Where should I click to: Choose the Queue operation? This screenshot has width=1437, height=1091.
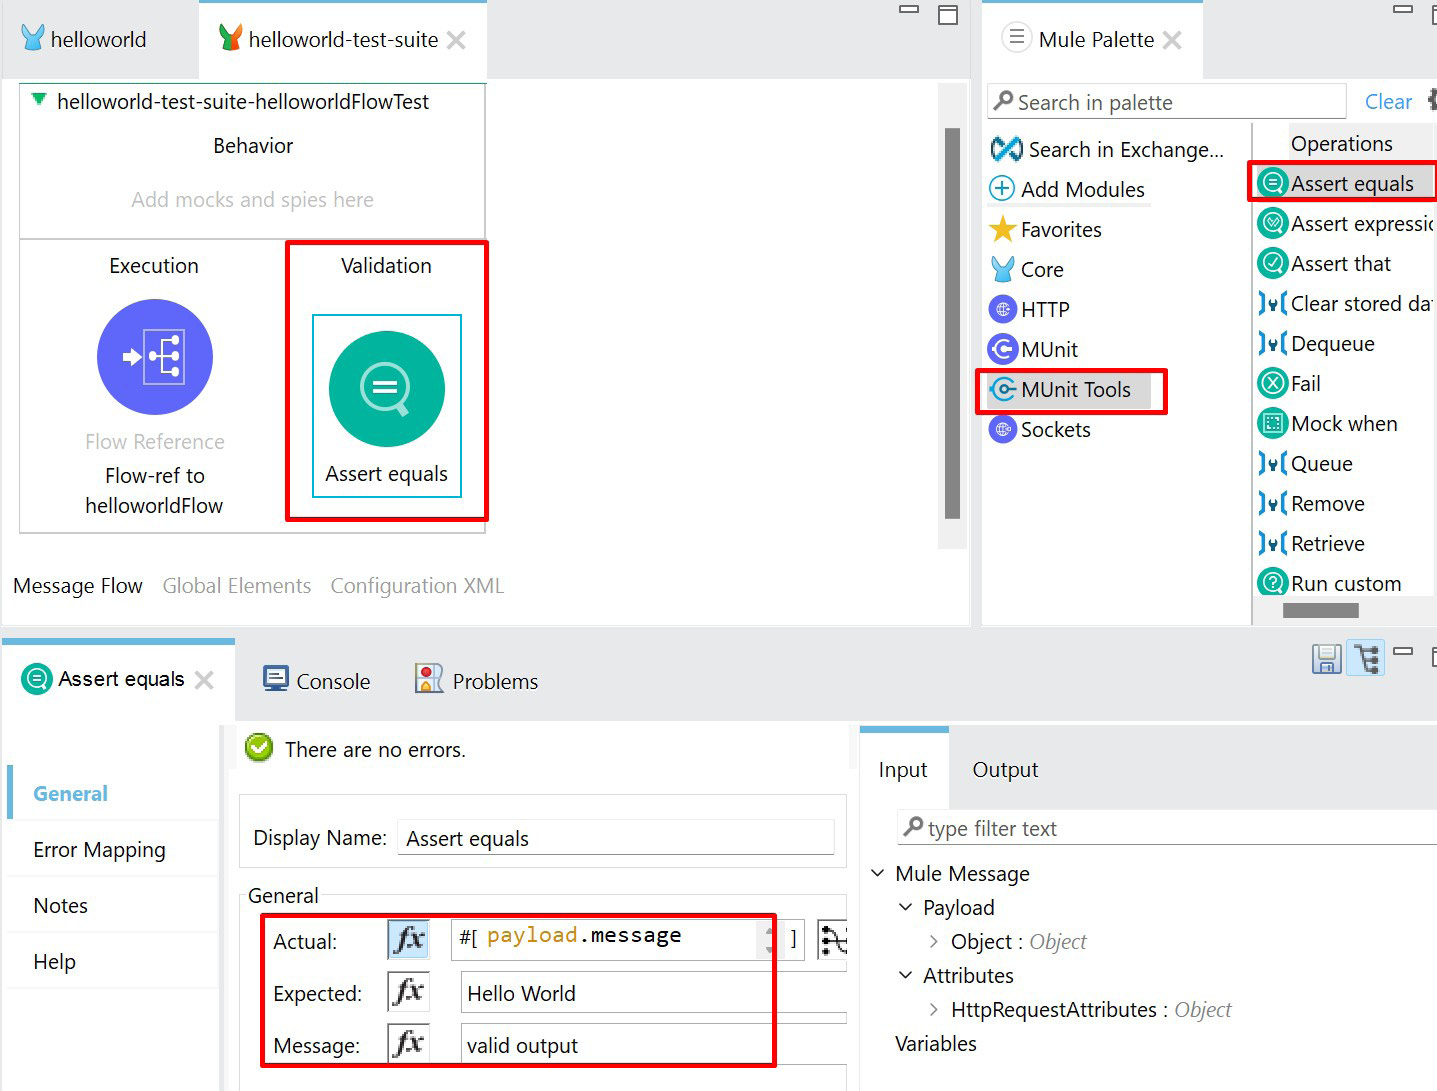pos(1306,464)
